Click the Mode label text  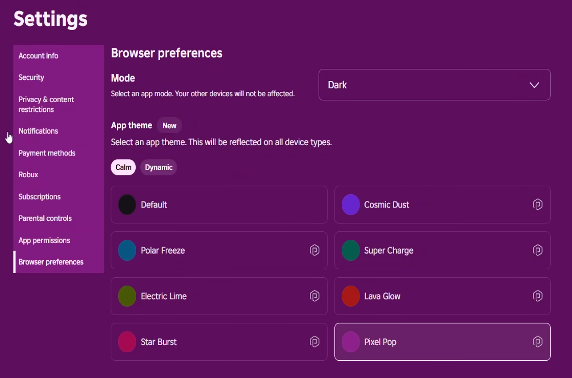pyautogui.click(x=123, y=78)
